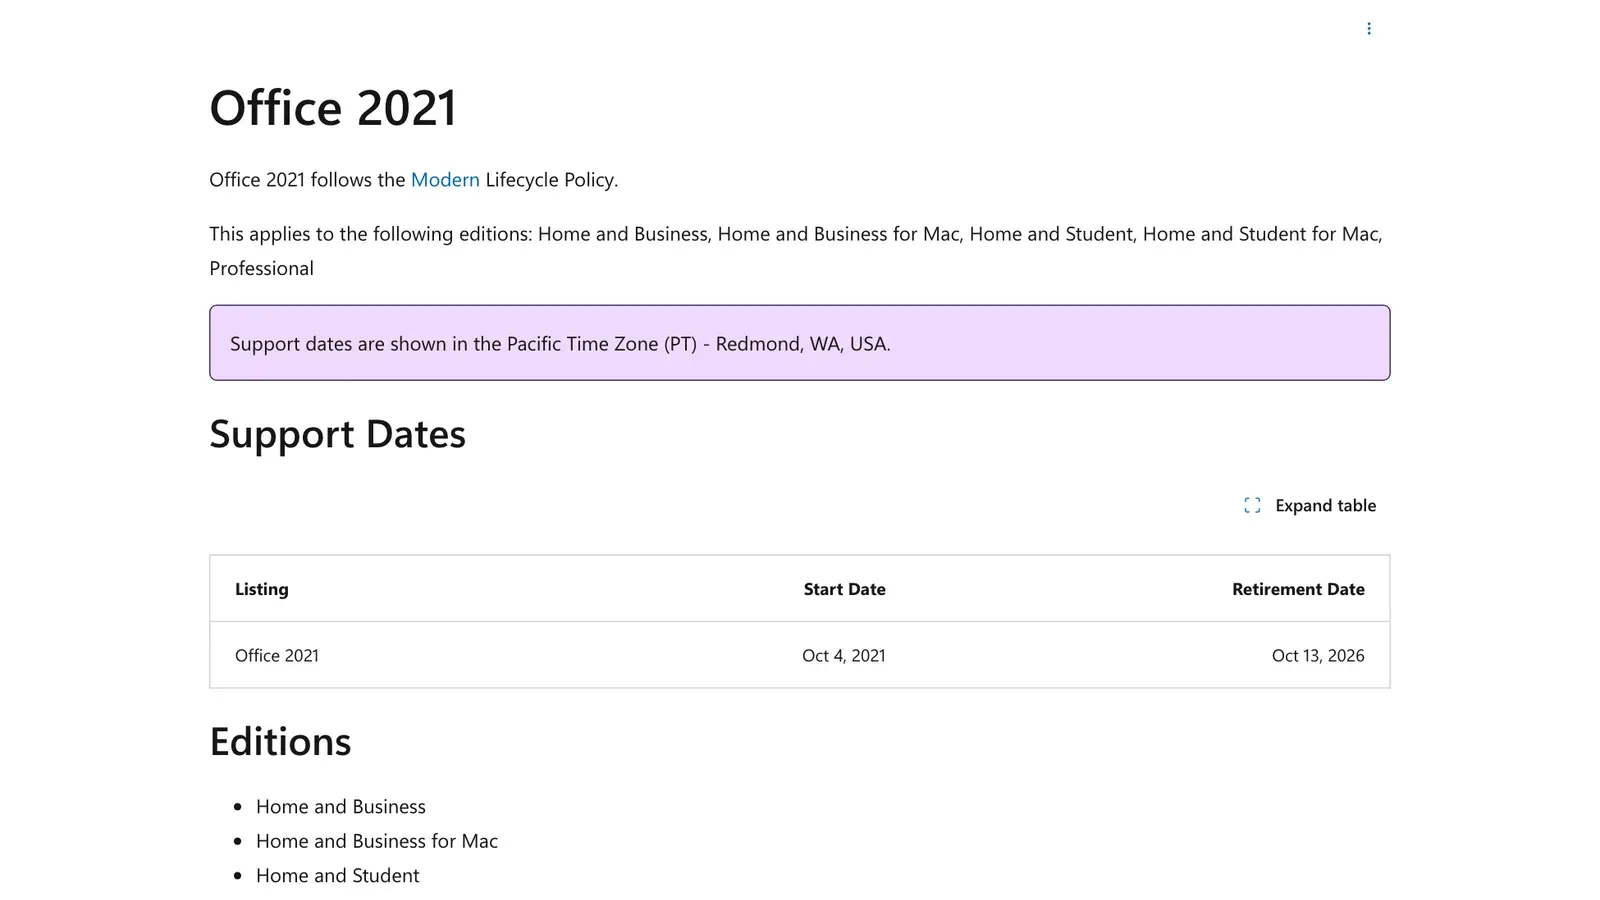1600x900 pixels.
Task: Select the Home and Student list item
Action: click(338, 876)
